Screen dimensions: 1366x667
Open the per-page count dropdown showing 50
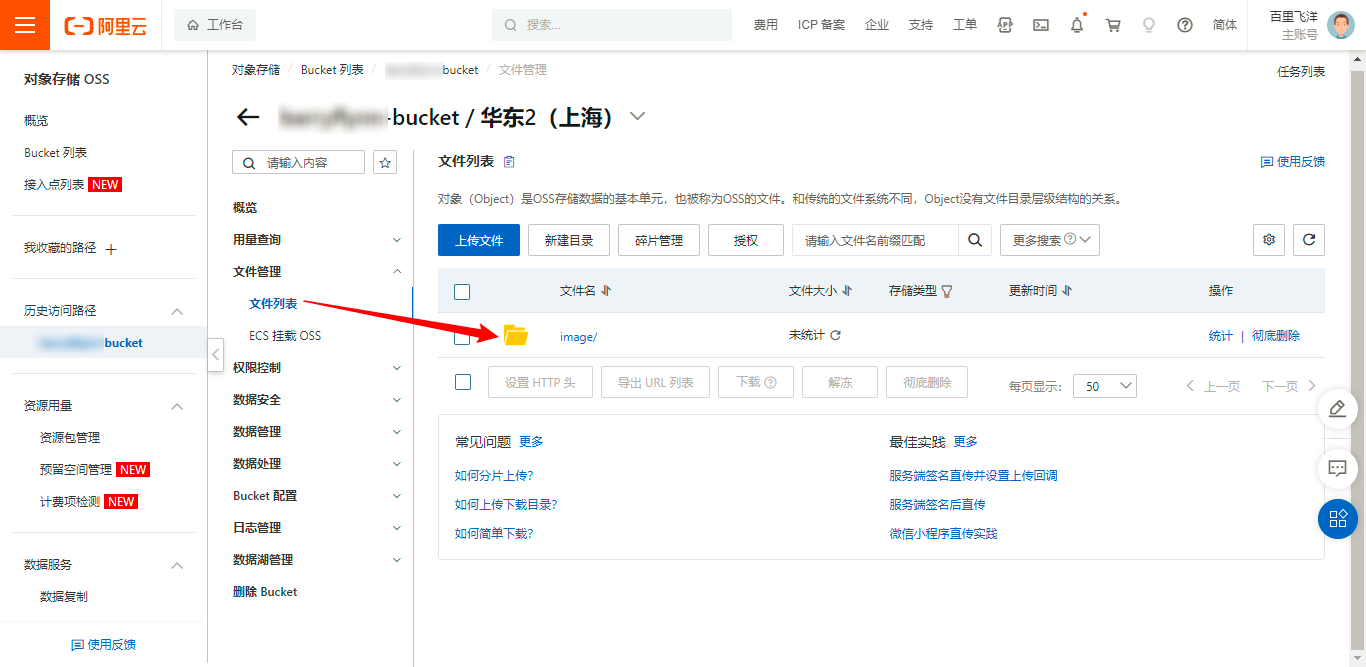point(1104,386)
